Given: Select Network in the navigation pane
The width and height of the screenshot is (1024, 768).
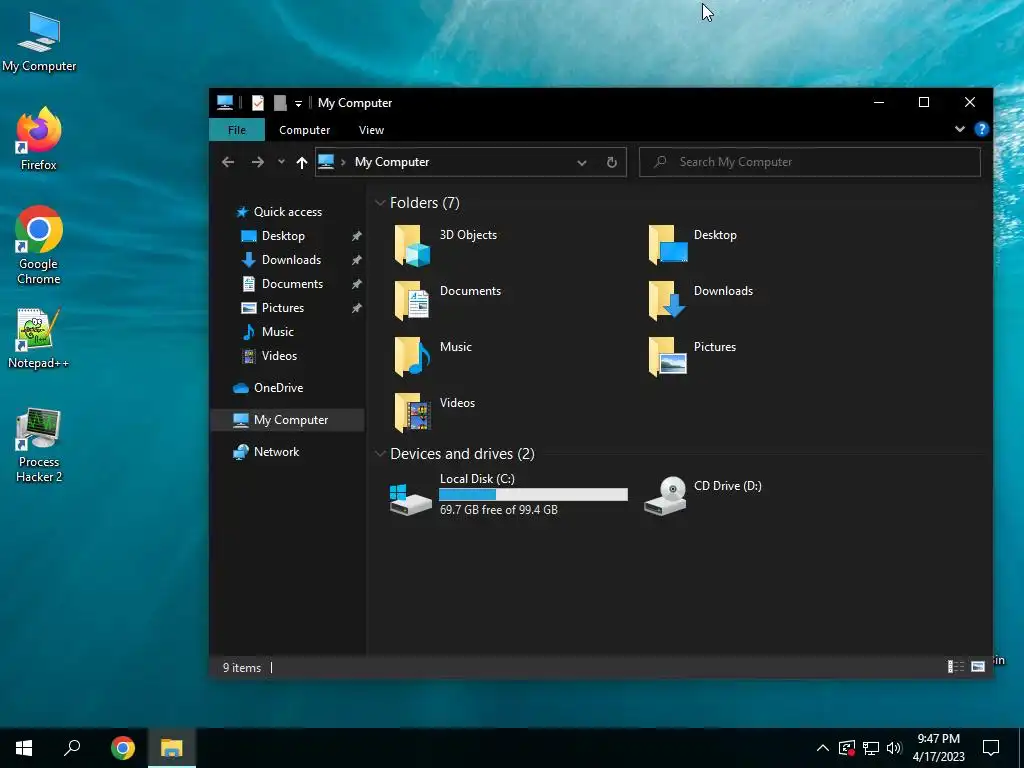Looking at the screenshot, I should pyautogui.click(x=276, y=452).
